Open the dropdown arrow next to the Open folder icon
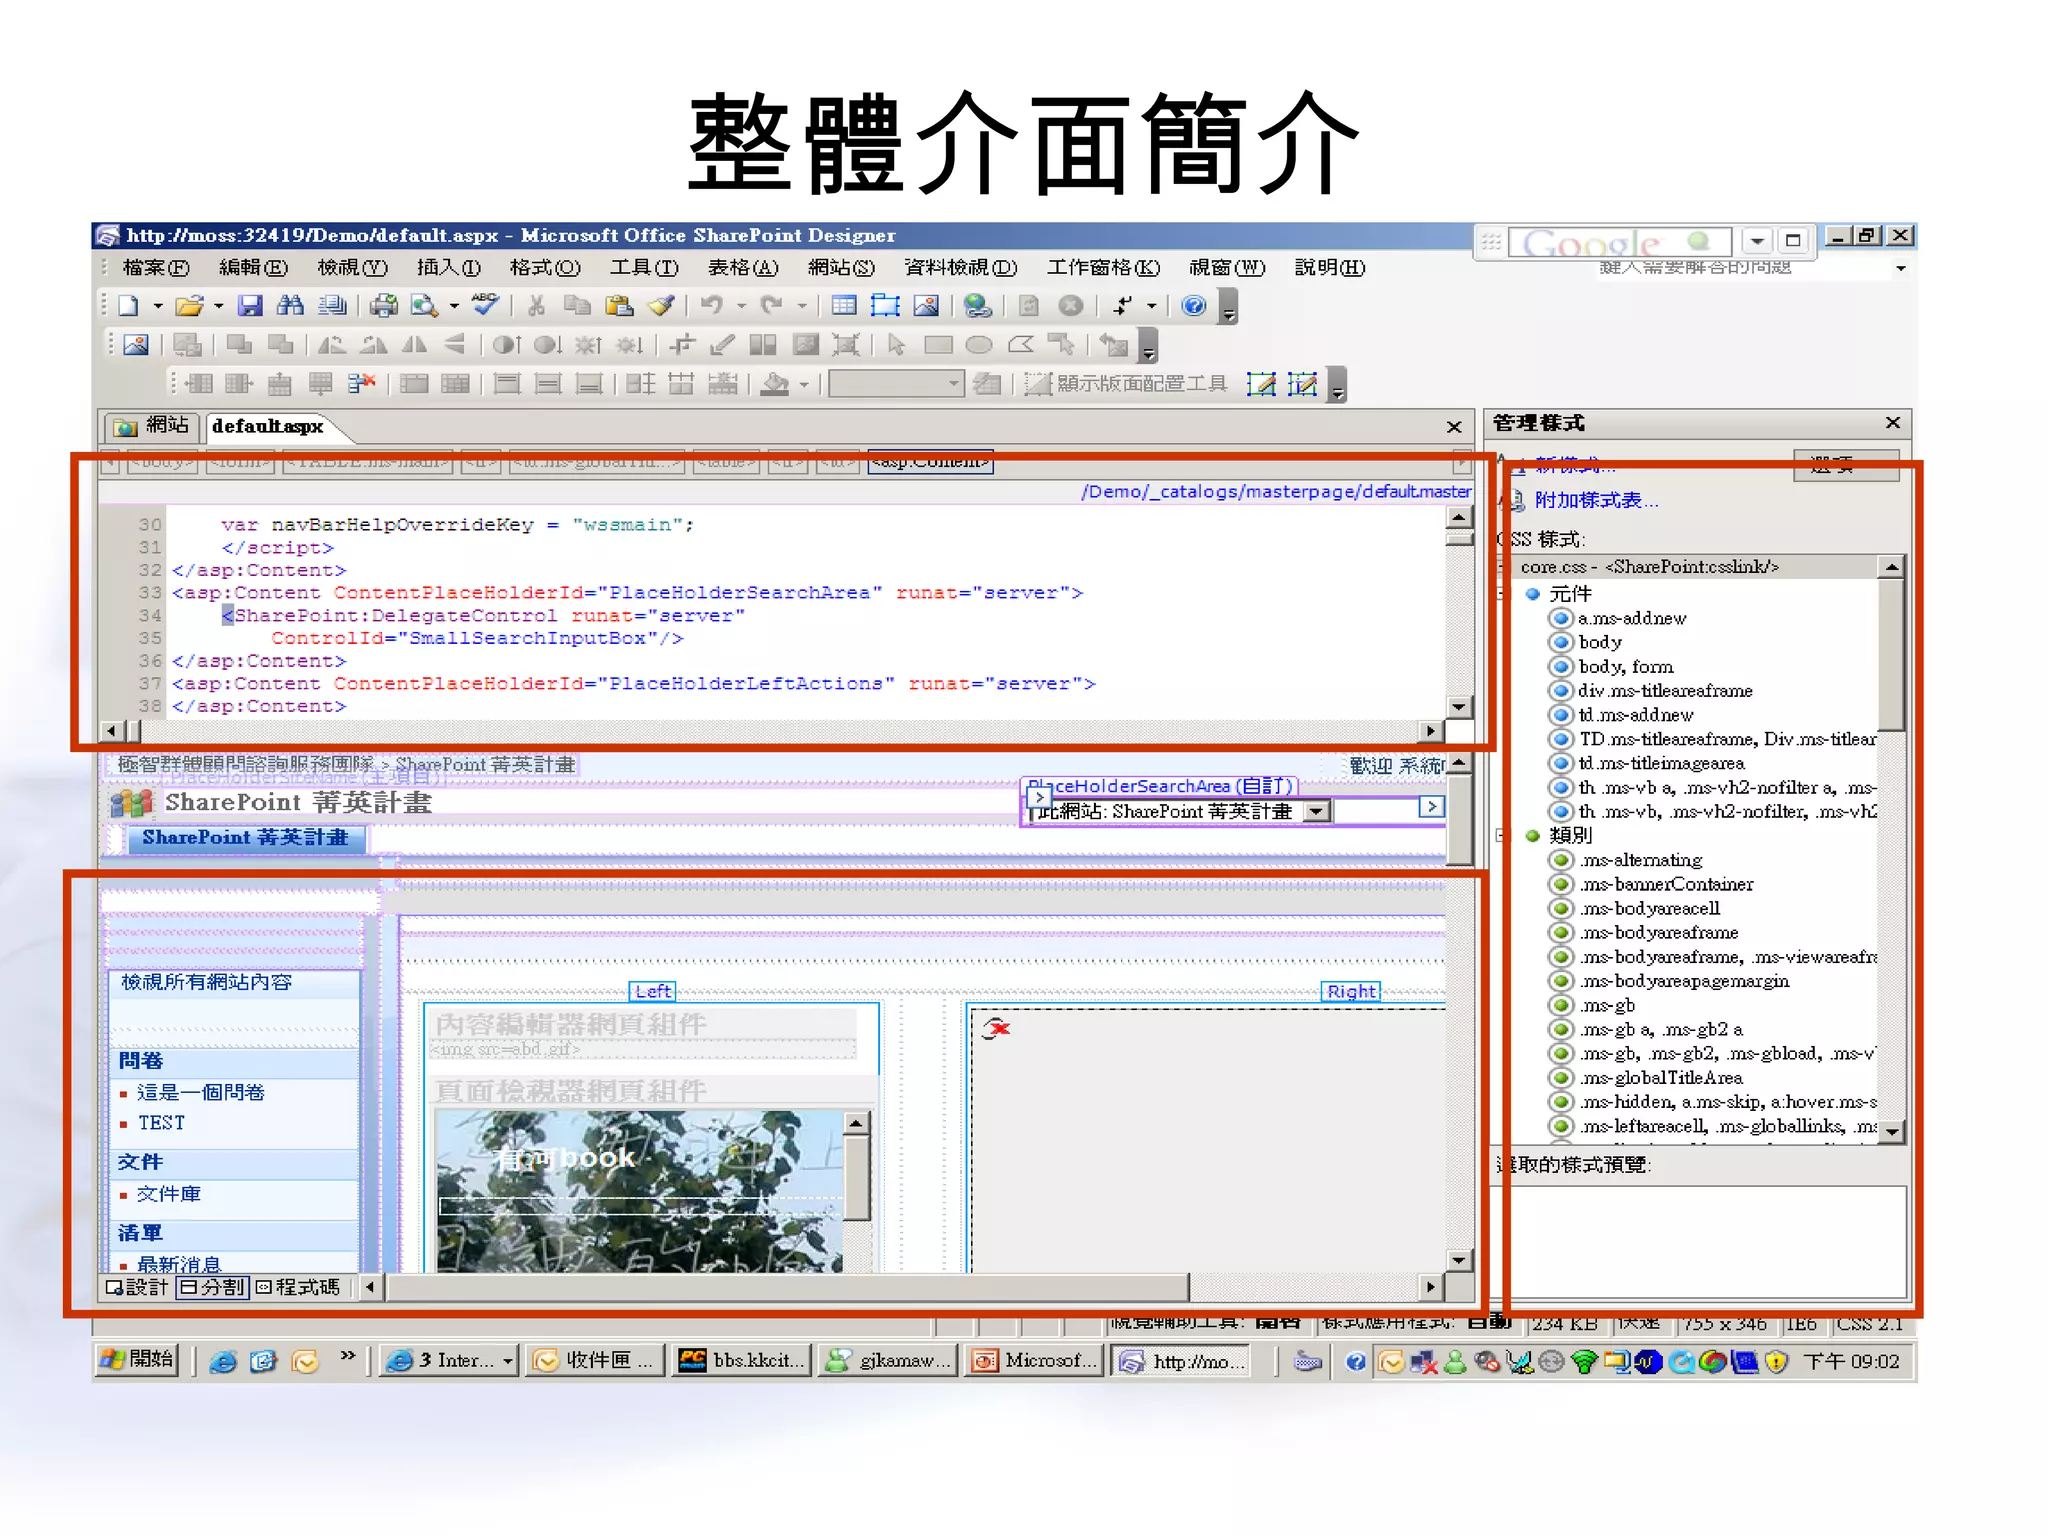 coord(218,307)
